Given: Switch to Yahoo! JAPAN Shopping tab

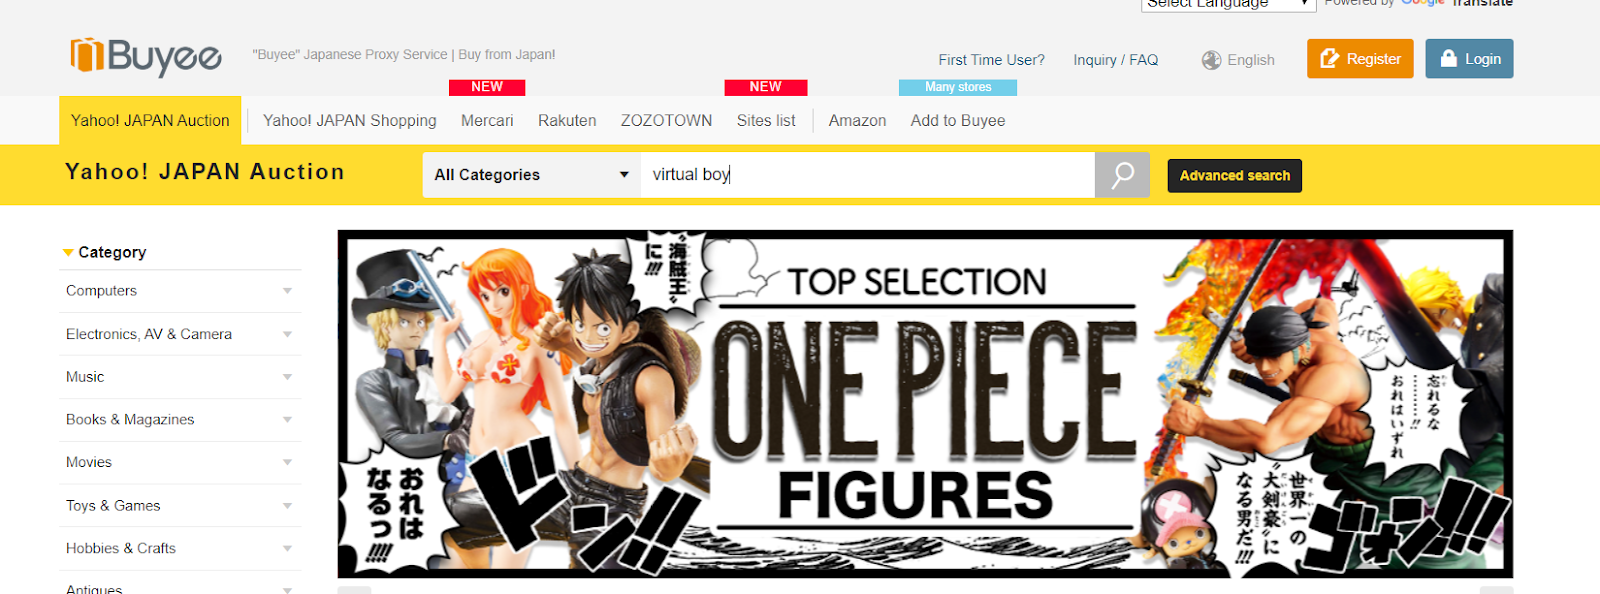Looking at the screenshot, I should [350, 121].
